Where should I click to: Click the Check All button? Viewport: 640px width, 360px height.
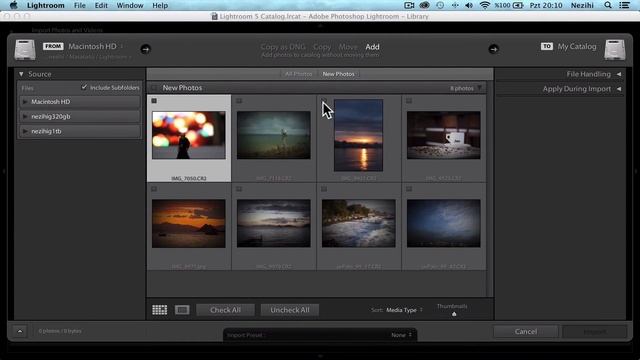[x=225, y=310]
